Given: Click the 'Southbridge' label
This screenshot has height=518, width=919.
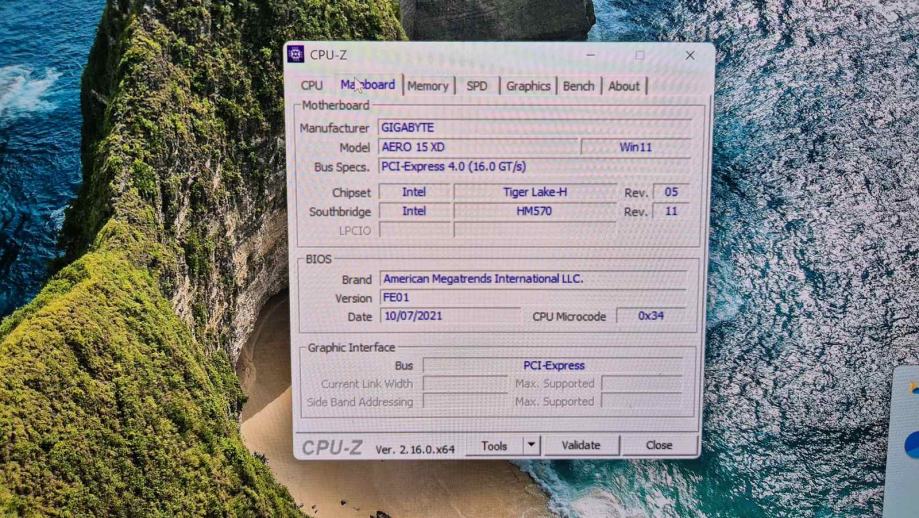Looking at the screenshot, I should click(x=340, y=212).
